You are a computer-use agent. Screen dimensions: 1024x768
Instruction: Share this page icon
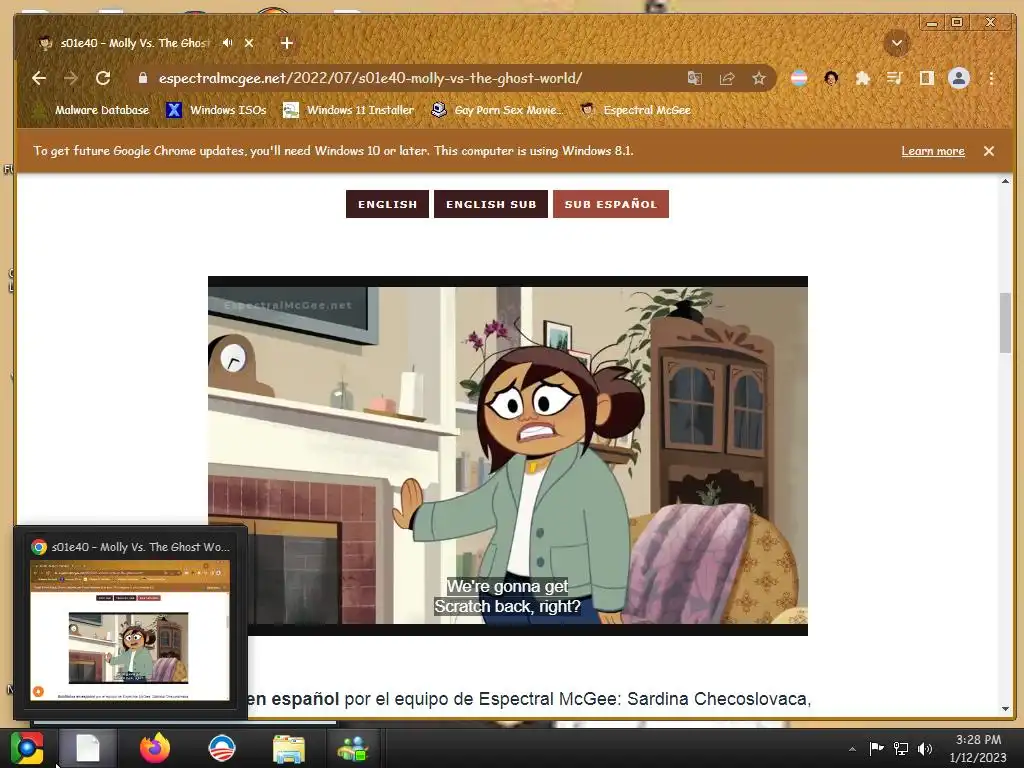coord(726,78)
